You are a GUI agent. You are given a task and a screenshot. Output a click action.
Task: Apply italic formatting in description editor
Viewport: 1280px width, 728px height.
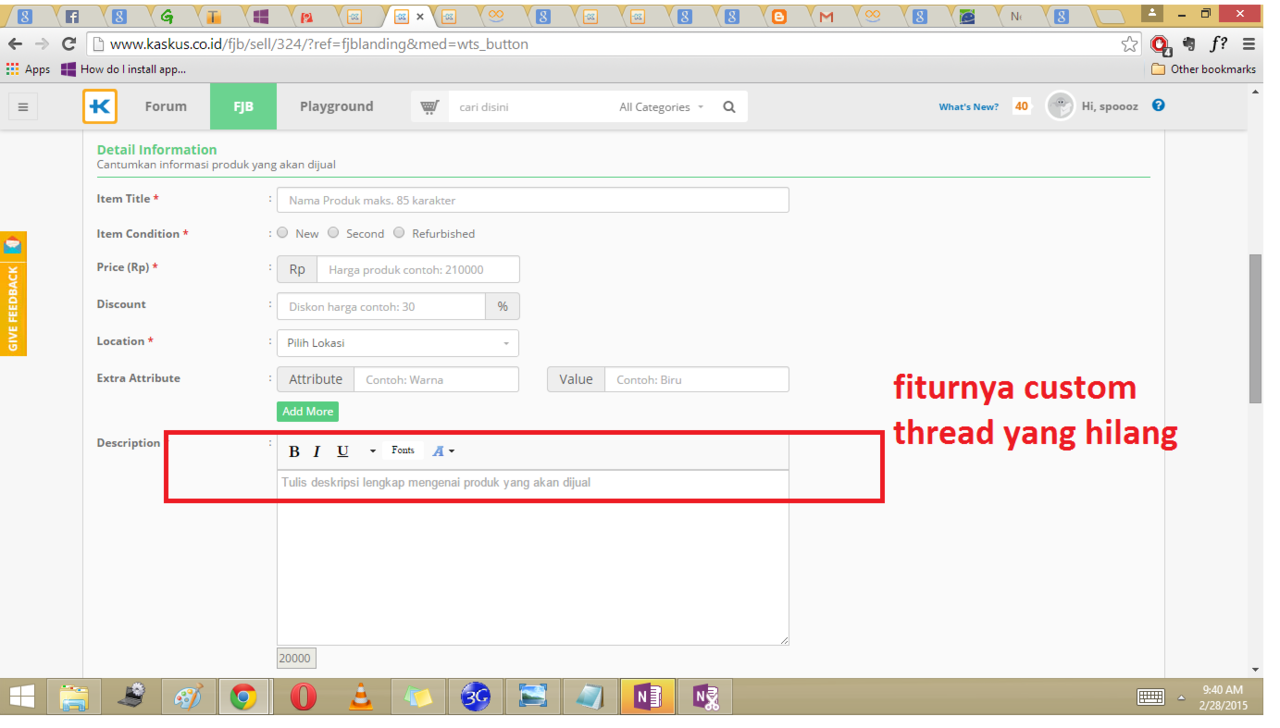coord(317,452)
